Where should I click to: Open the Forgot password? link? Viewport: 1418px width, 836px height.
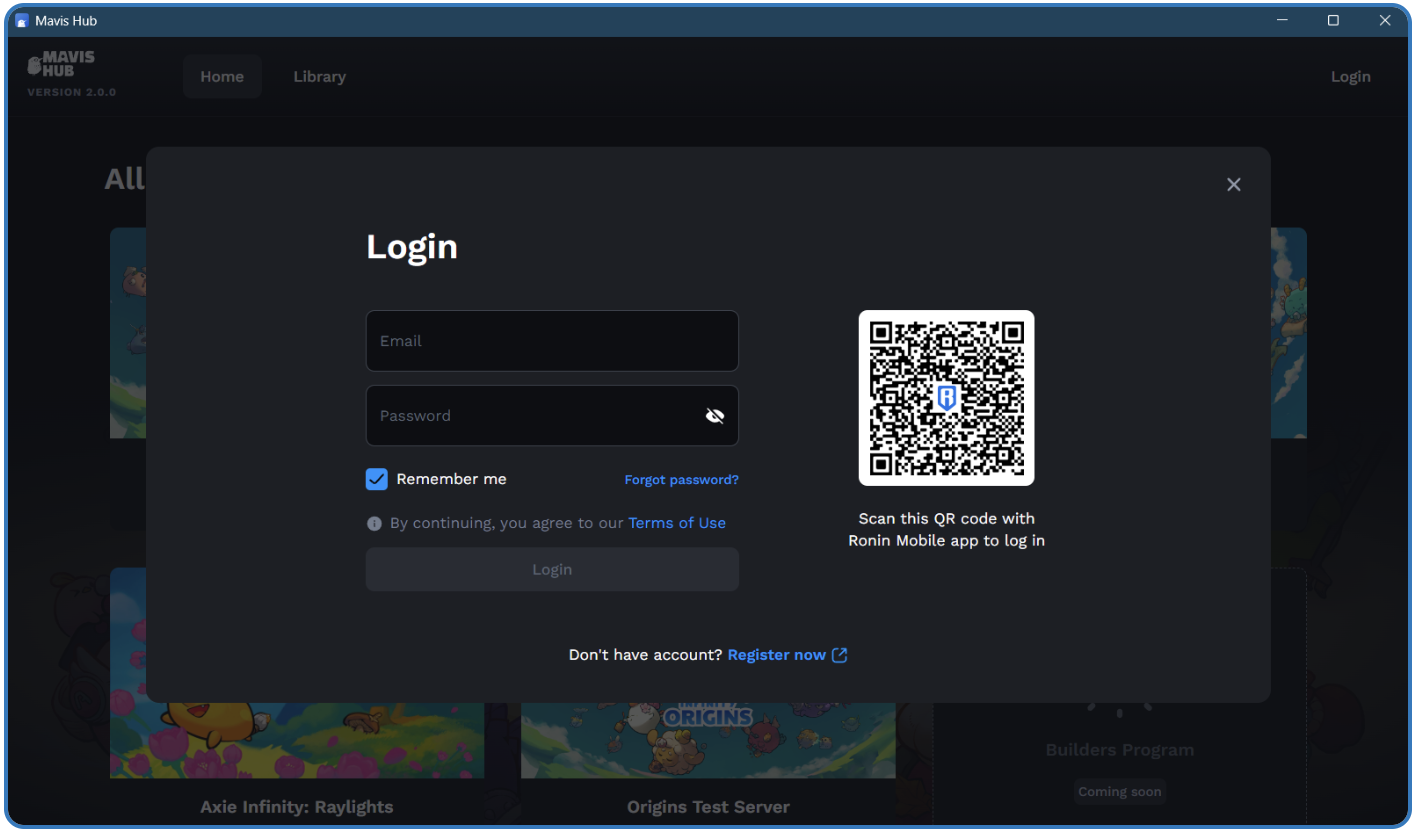[x=681, y=480]
